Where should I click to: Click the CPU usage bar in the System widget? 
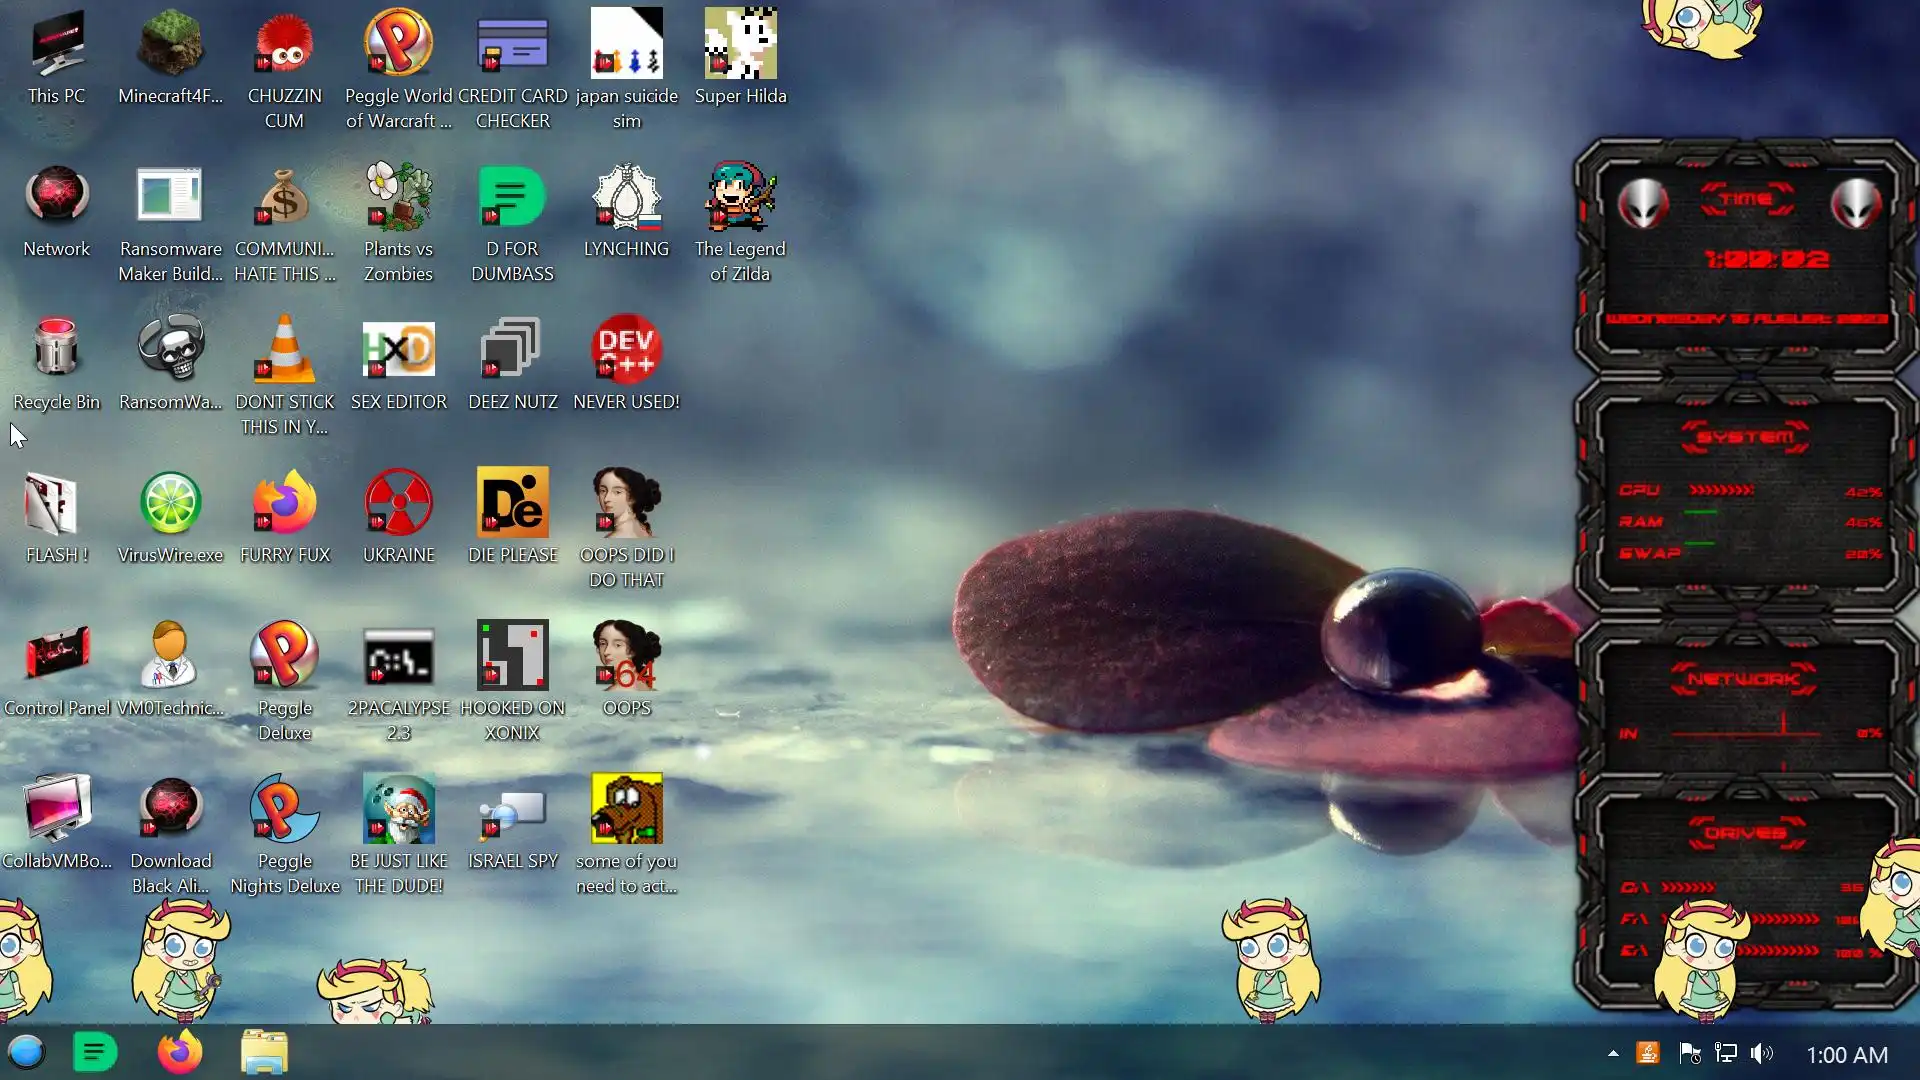point(1721,490)
